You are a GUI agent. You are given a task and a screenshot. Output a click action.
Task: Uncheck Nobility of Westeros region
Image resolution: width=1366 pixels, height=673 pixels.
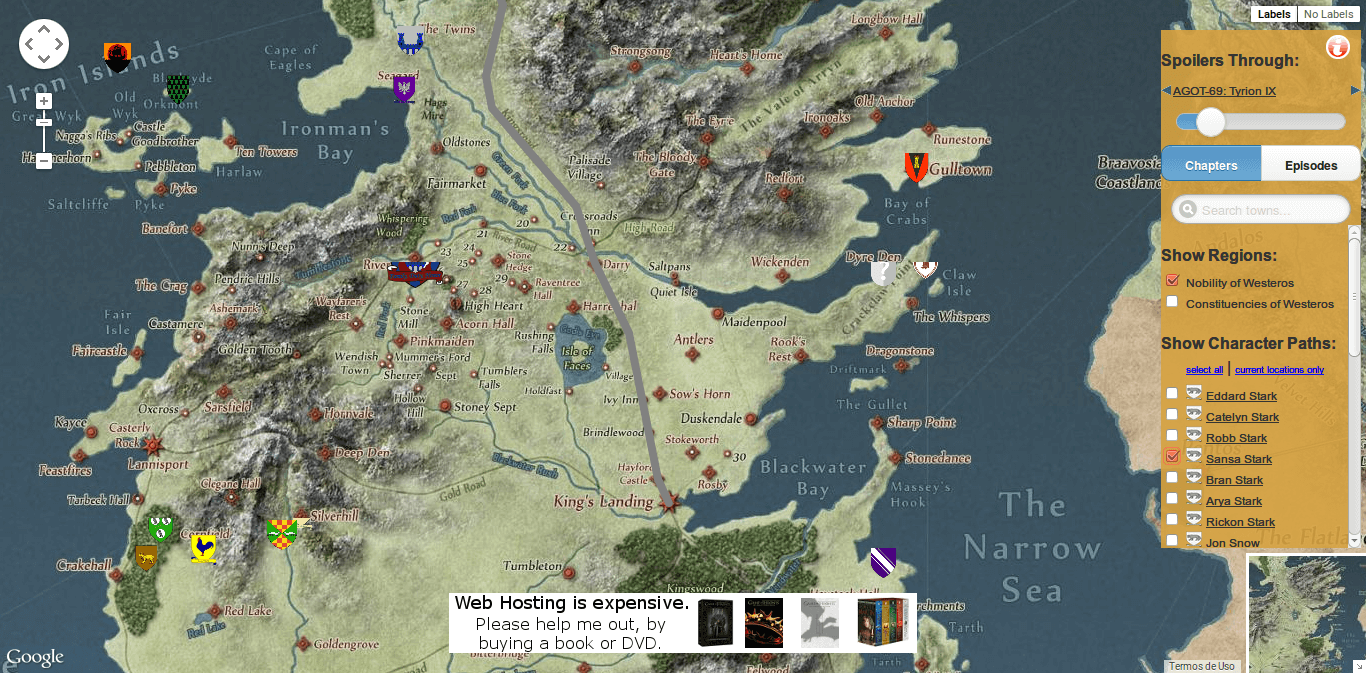tap(1172, 281)
